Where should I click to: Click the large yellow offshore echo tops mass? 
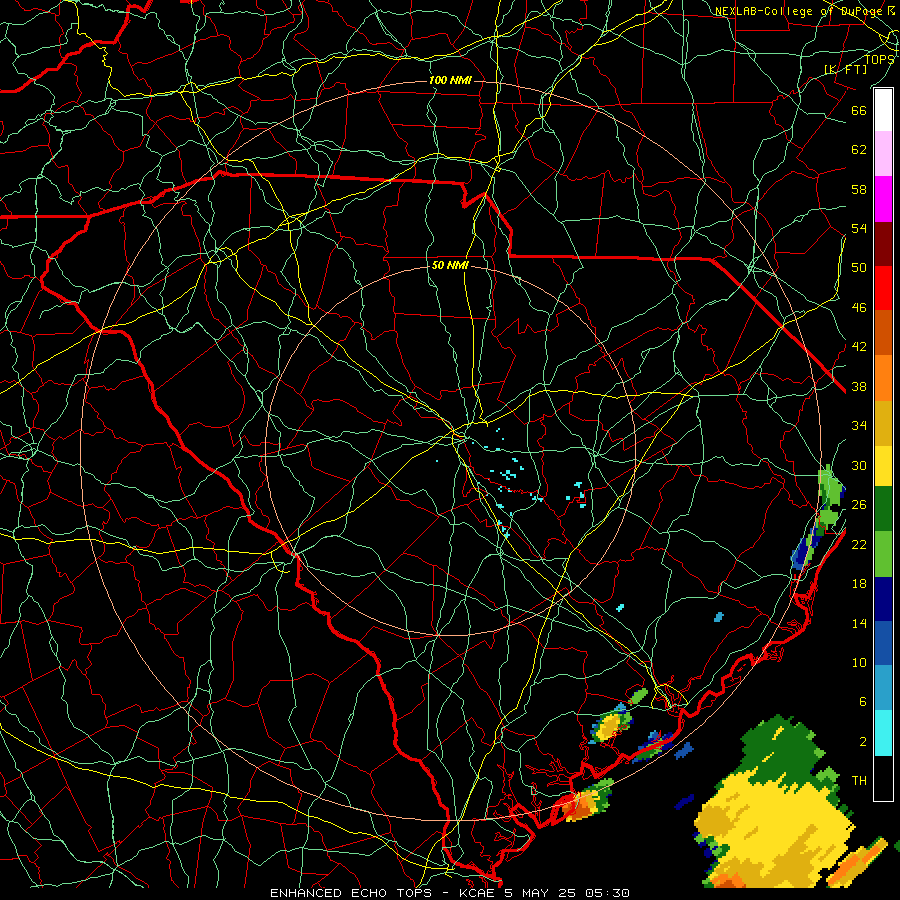point(772,829)
